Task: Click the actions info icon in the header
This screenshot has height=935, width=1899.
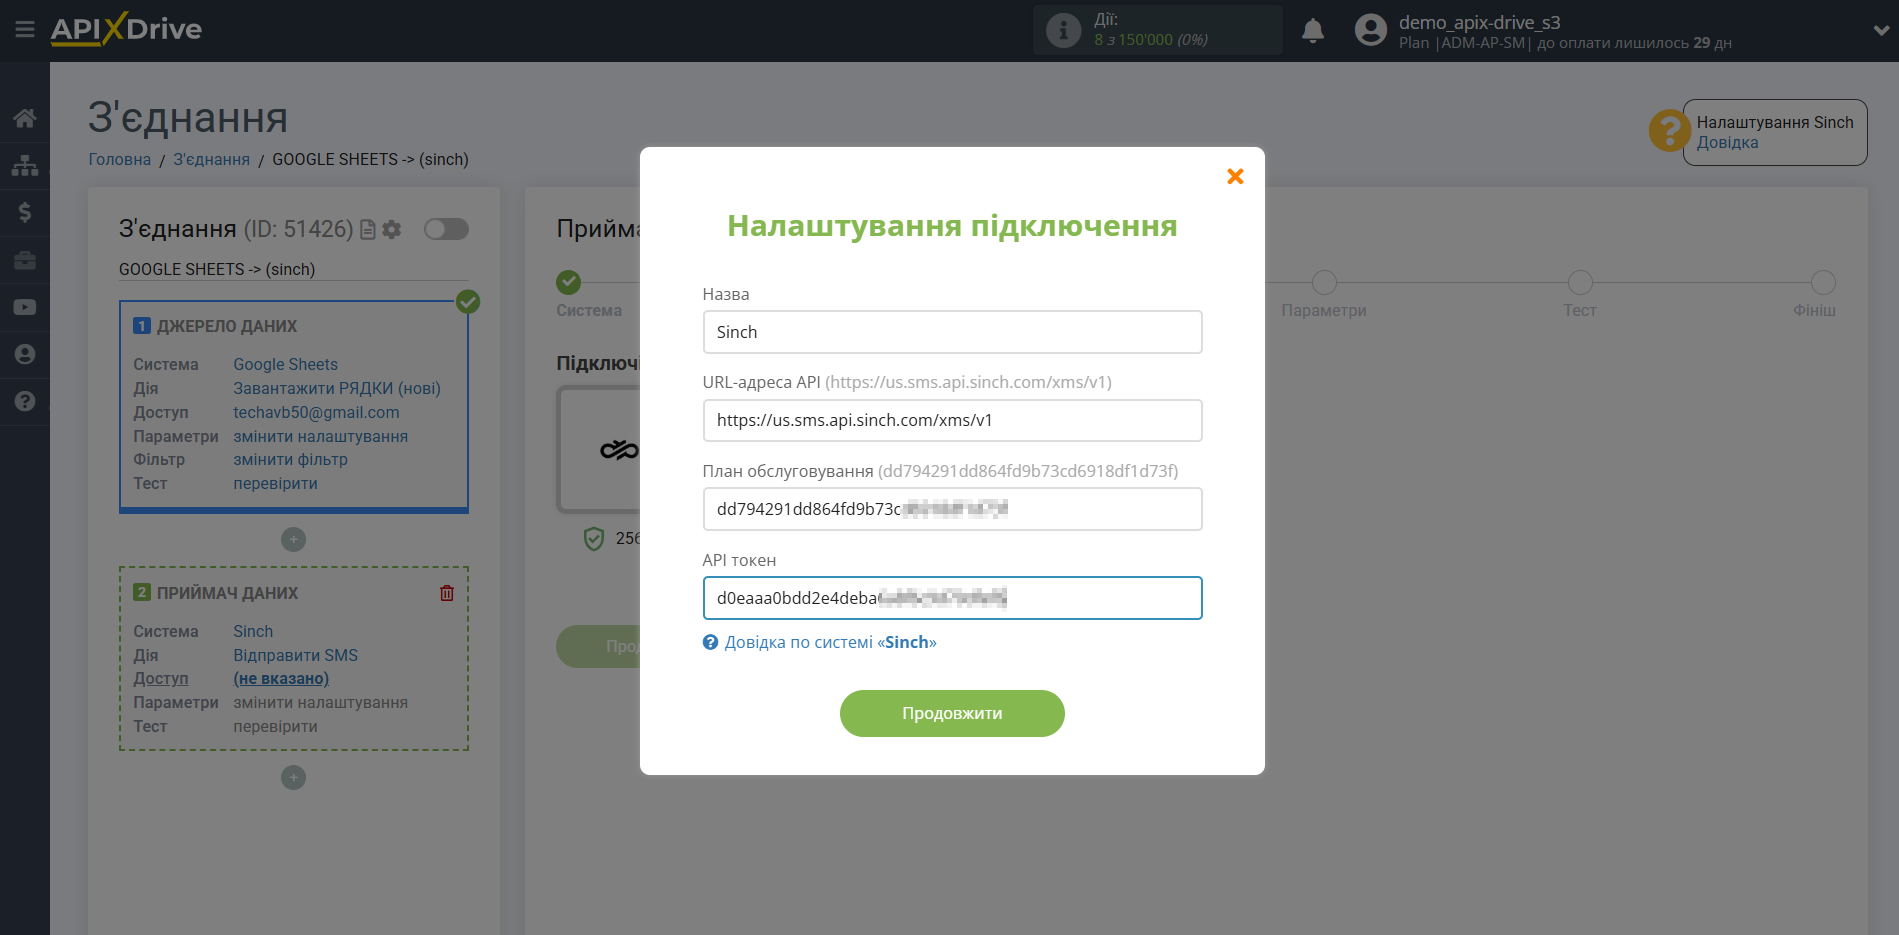Action: click(x=1063, y=30)
